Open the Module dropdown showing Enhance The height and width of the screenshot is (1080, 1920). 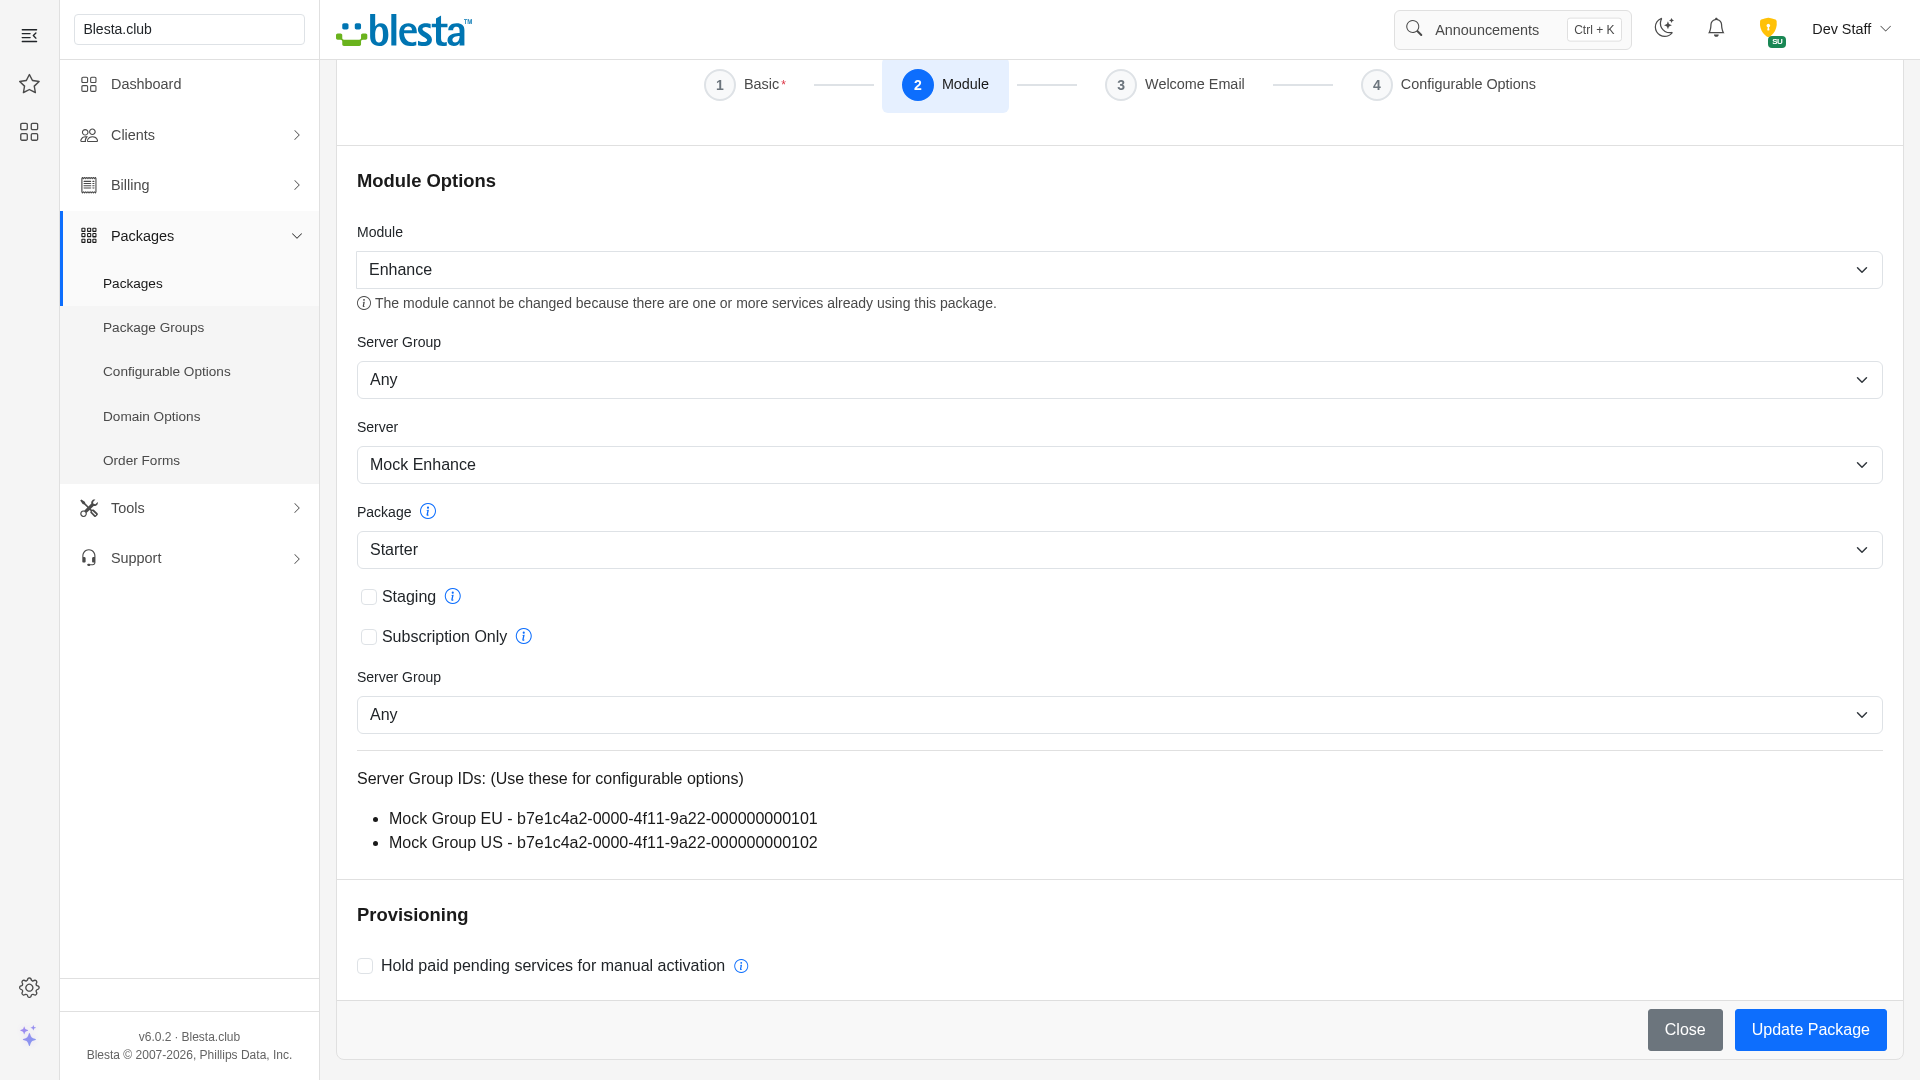click(1120, 270)
